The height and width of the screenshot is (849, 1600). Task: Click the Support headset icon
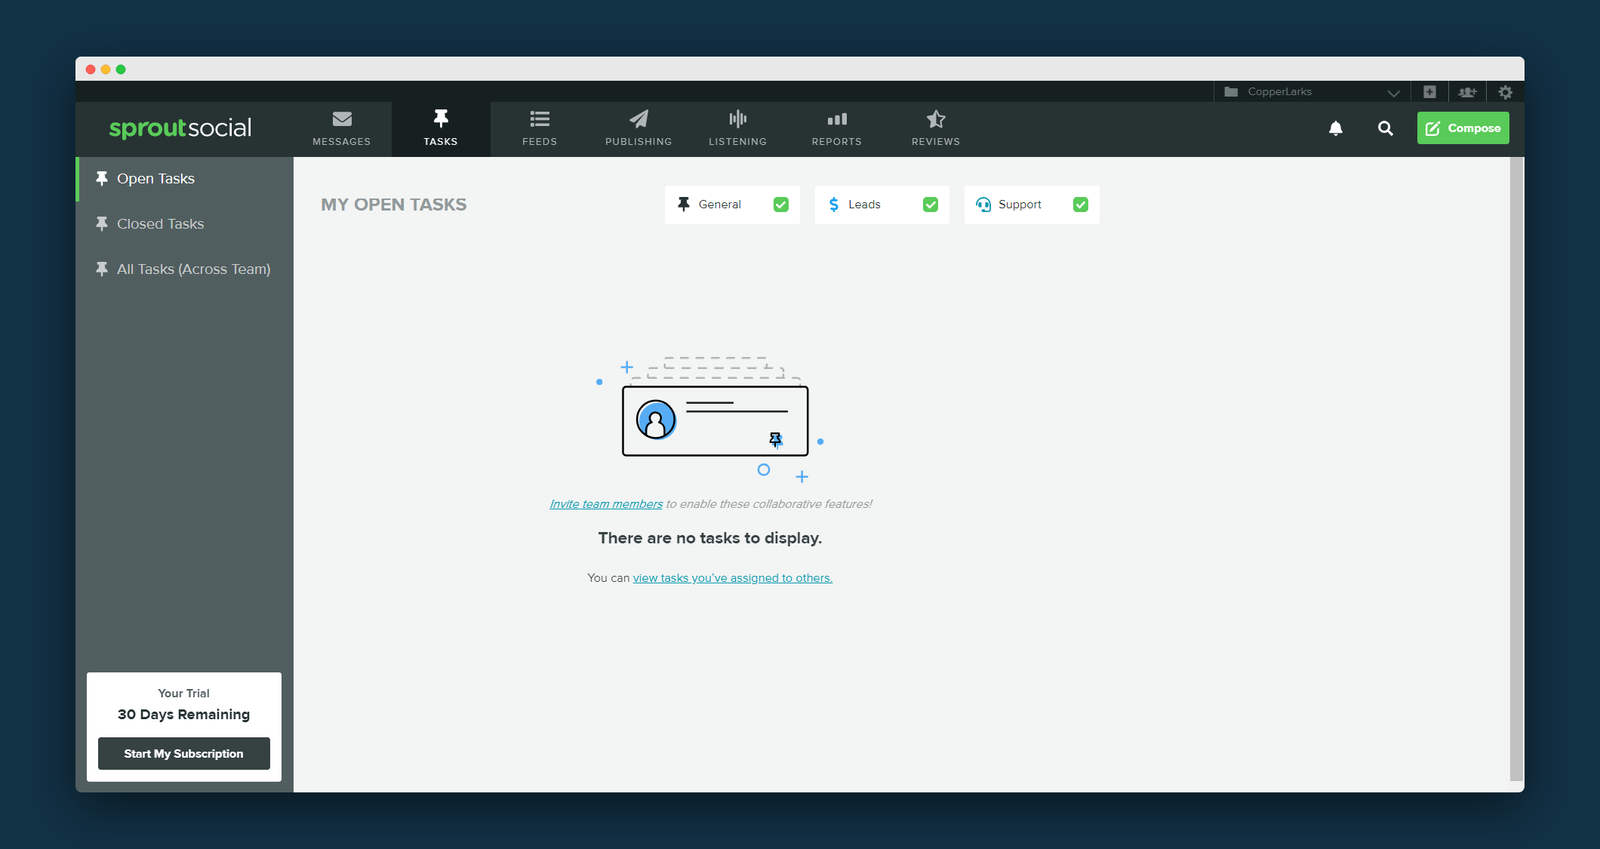tap(983, 204)
